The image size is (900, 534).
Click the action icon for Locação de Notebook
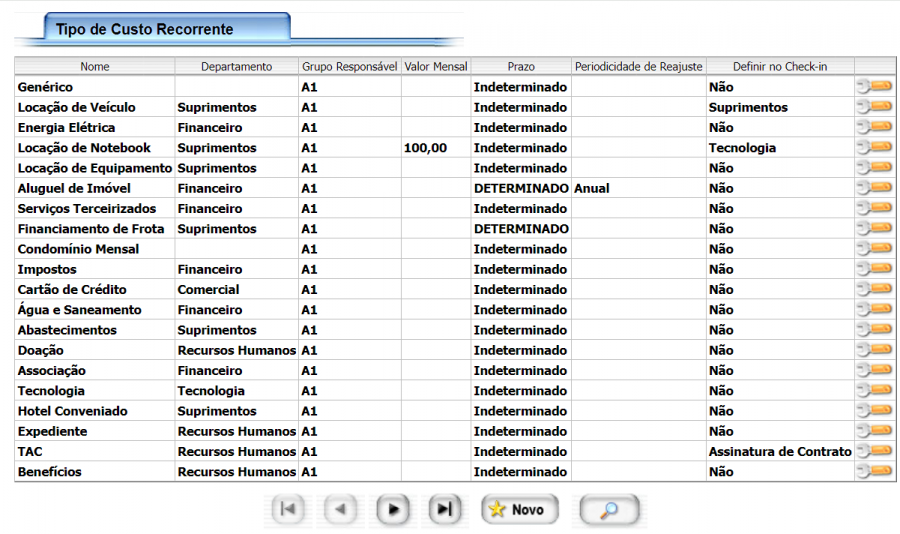875,148
